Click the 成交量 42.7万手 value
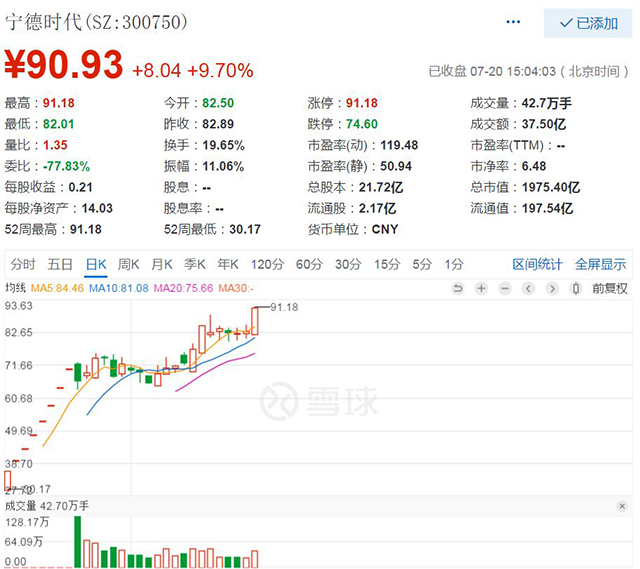This screenshot has height=569, width=640. coord(547,103)
